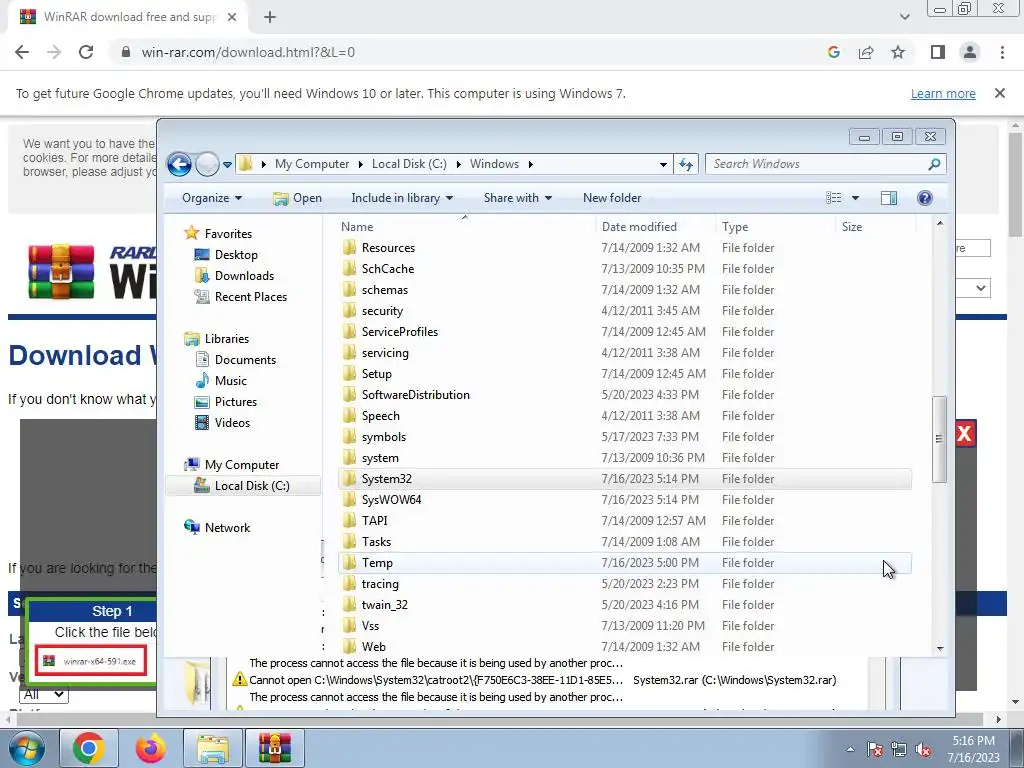The width and height of the screenshot is (1024, 768).
Task: Click the Explorer Forward arrow button
Action: (x=208, y=165)
